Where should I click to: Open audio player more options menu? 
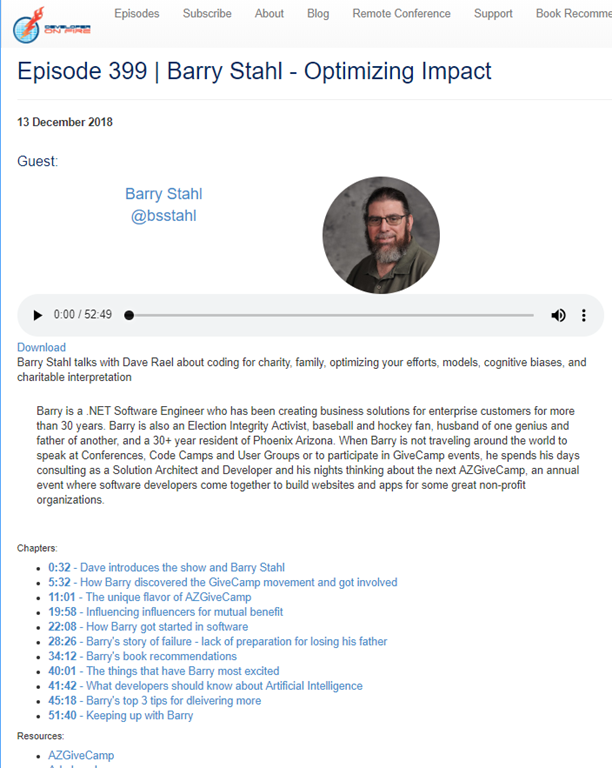(x=584, y=315)
